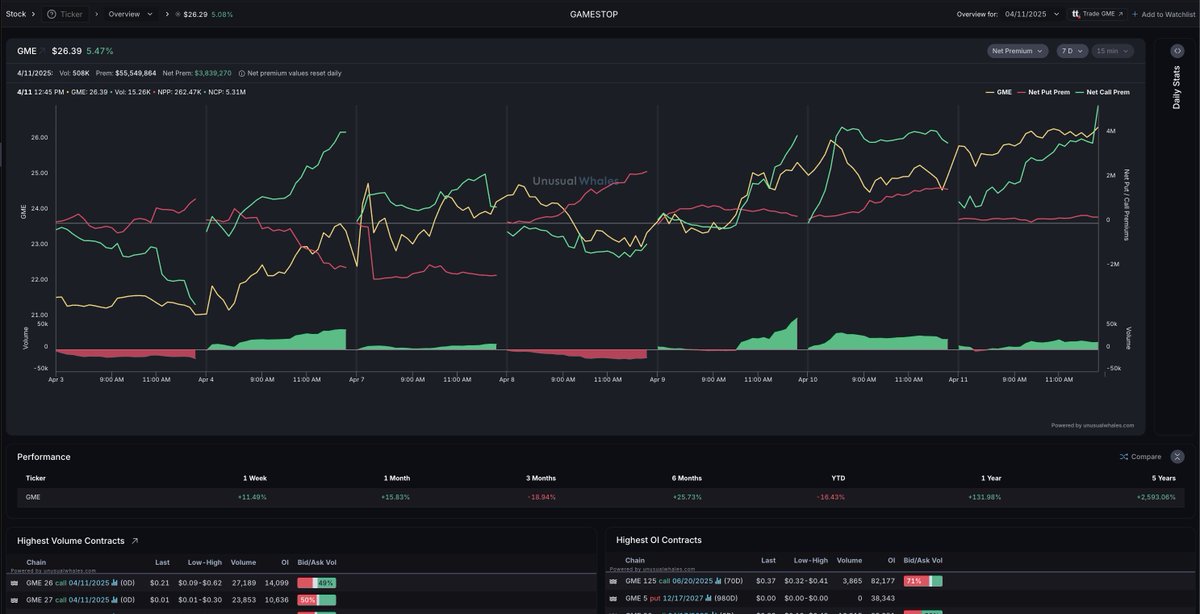Click the Compare button in Performance
1200x614 pixels.
pyautogui.click(x=1140, y=457)
